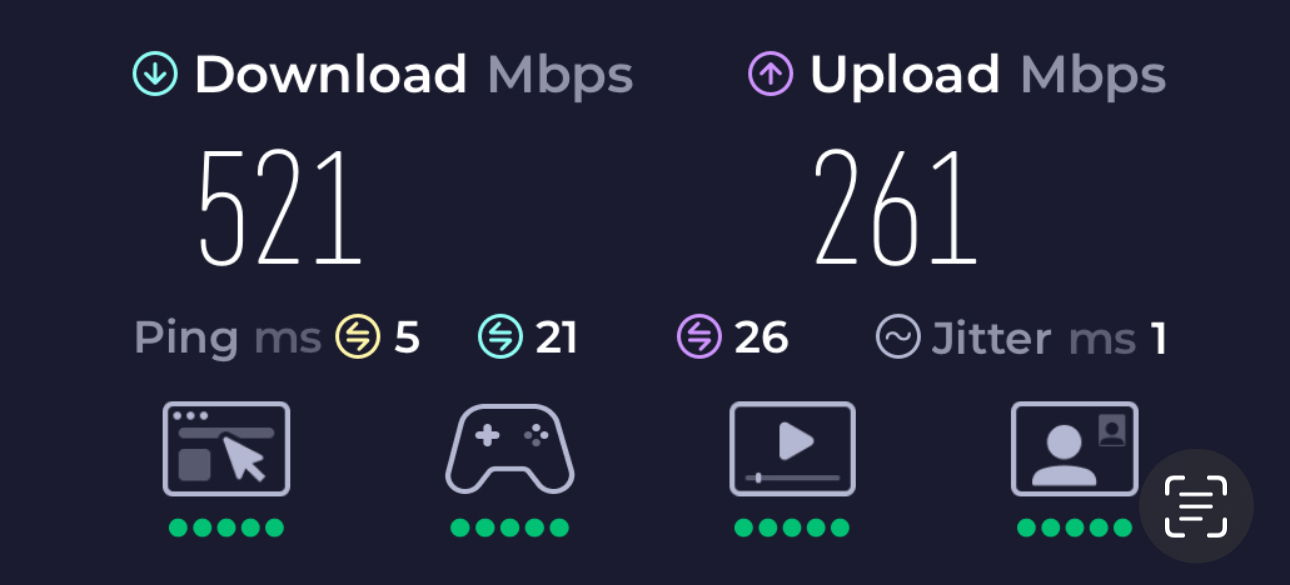Viewport: 1290px width, 585px height.
Task: Open the video chat performance icon
Action: pos(1075,448)
